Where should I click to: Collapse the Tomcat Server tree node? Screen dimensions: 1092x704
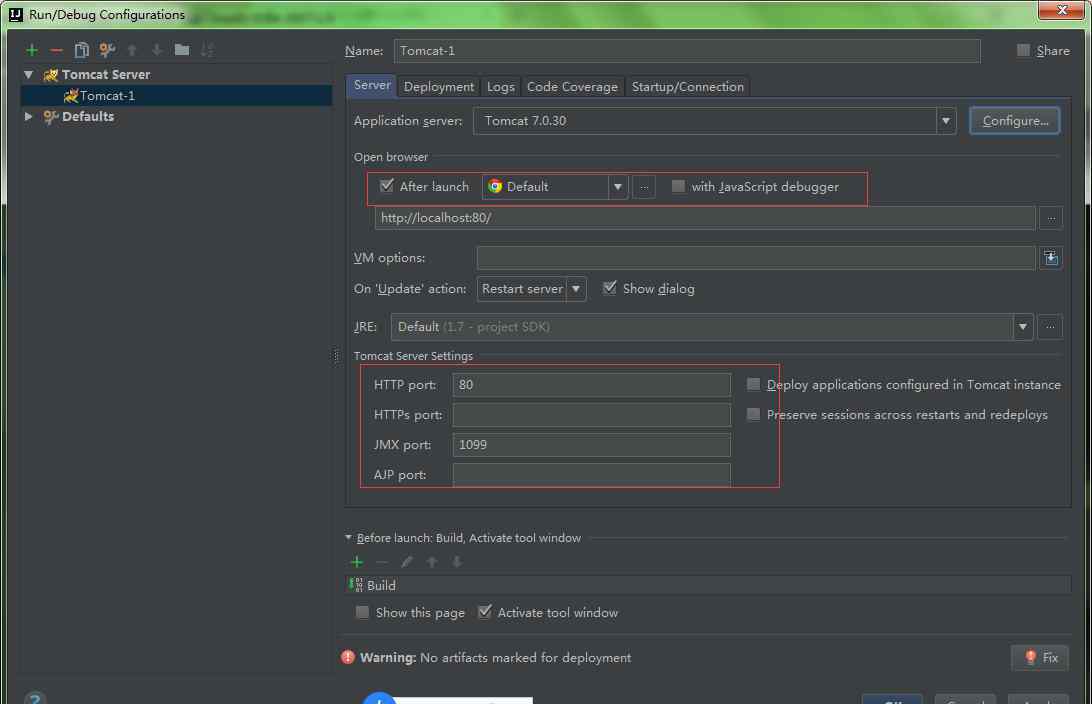29,75
